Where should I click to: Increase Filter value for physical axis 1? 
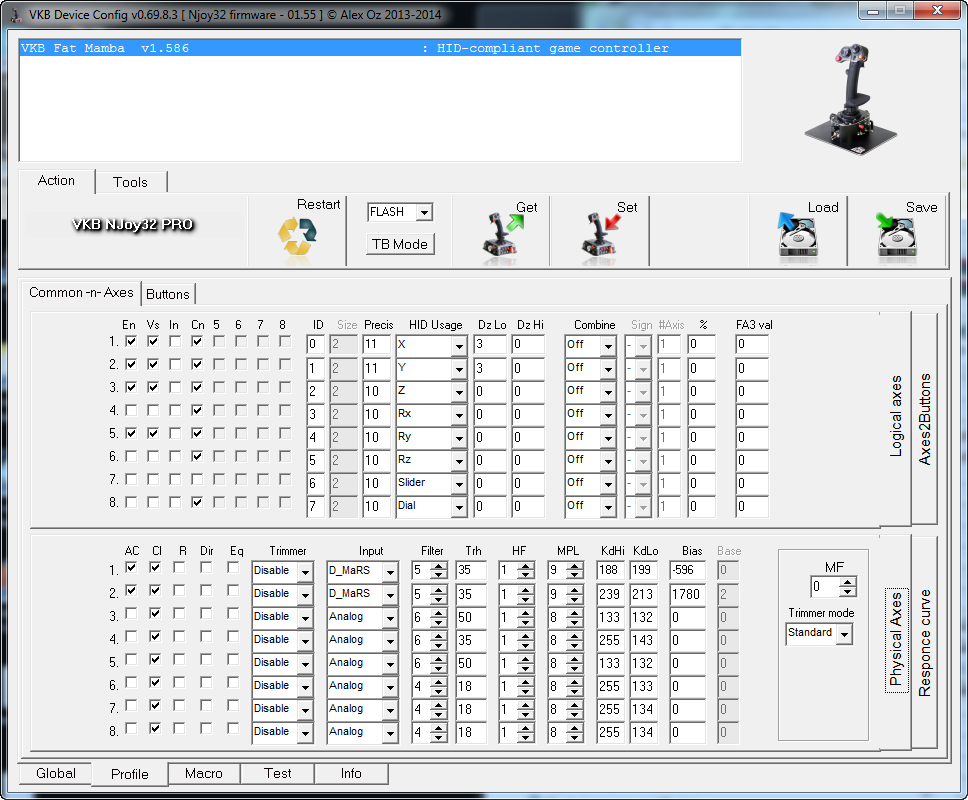point(438,566)
